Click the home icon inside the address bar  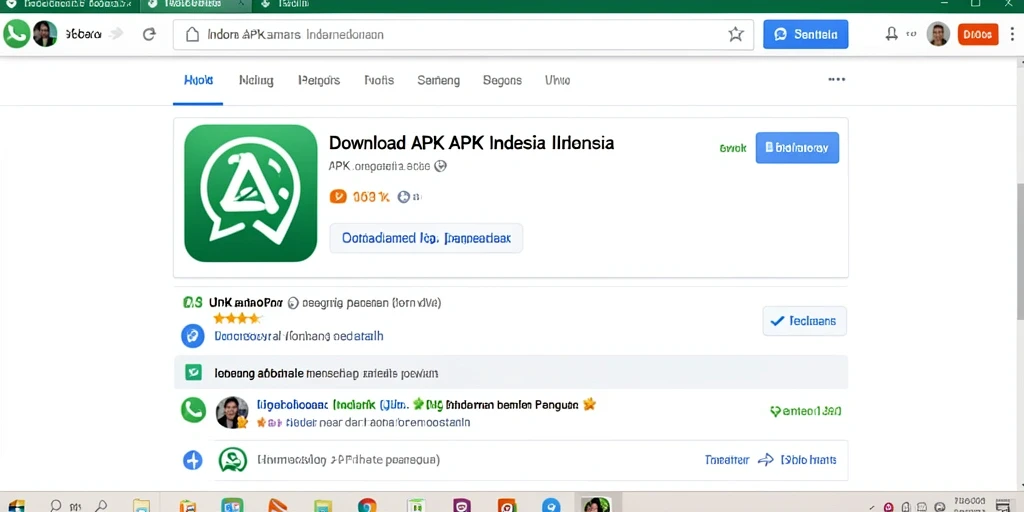[x=192, y=35]
